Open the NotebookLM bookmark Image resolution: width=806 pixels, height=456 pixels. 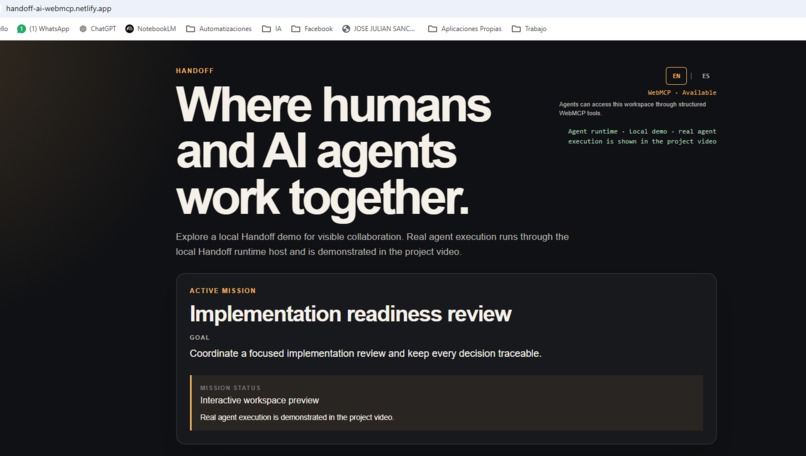pos(151,29)
